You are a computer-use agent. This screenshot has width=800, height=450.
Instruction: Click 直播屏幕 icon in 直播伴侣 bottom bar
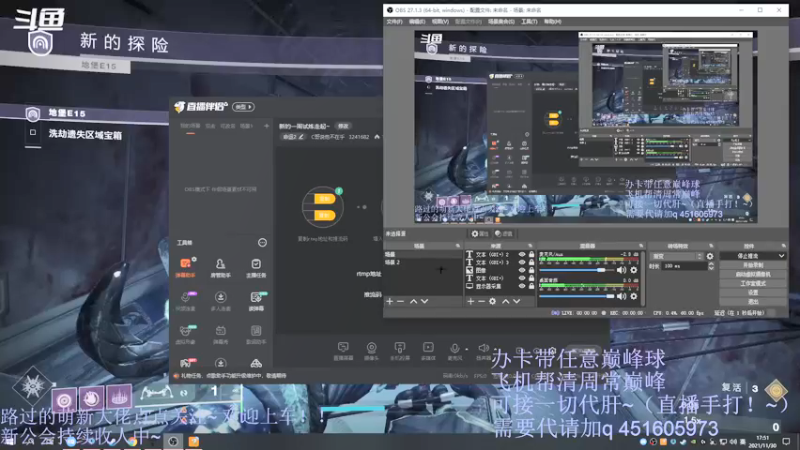(x=343, y=351)
